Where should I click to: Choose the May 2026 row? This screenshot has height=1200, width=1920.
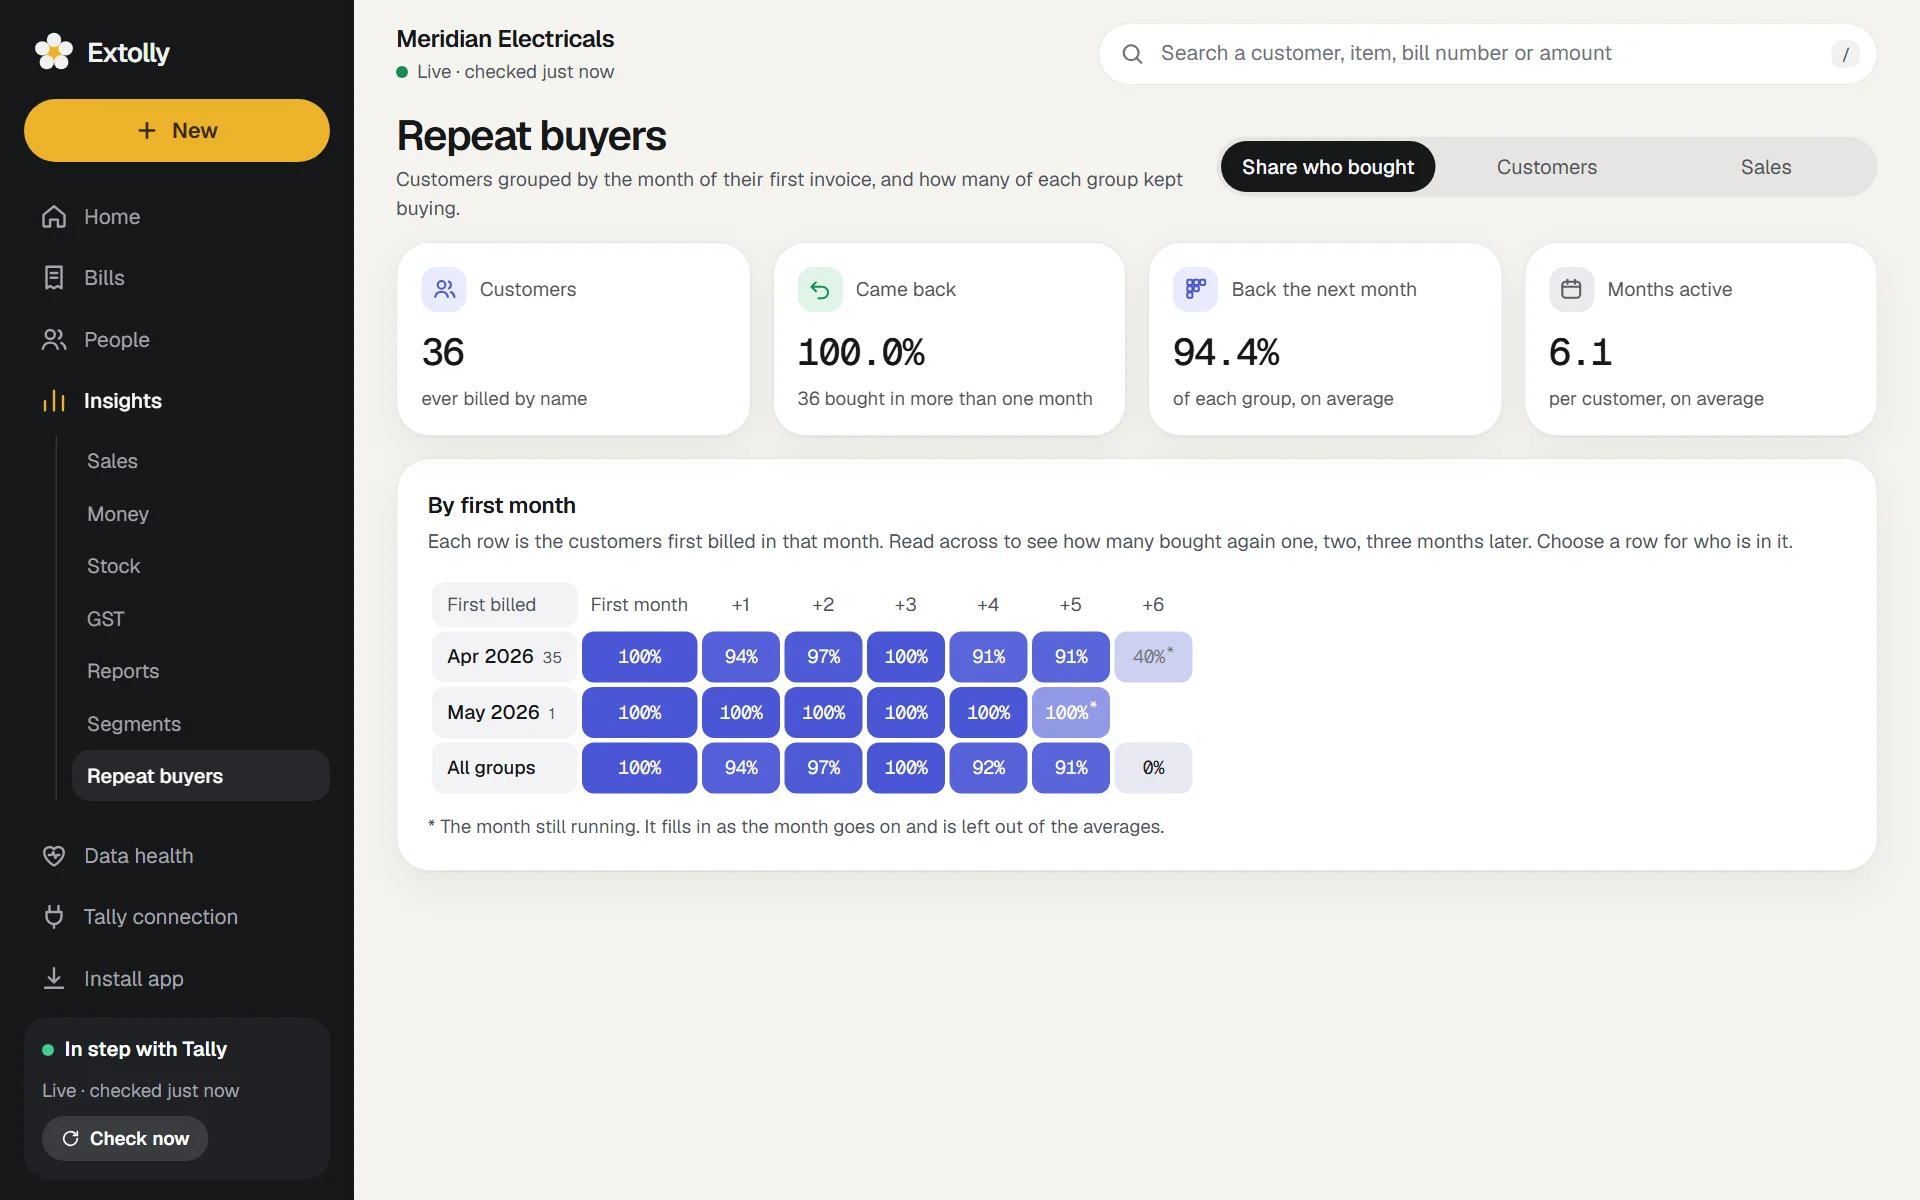504,712
